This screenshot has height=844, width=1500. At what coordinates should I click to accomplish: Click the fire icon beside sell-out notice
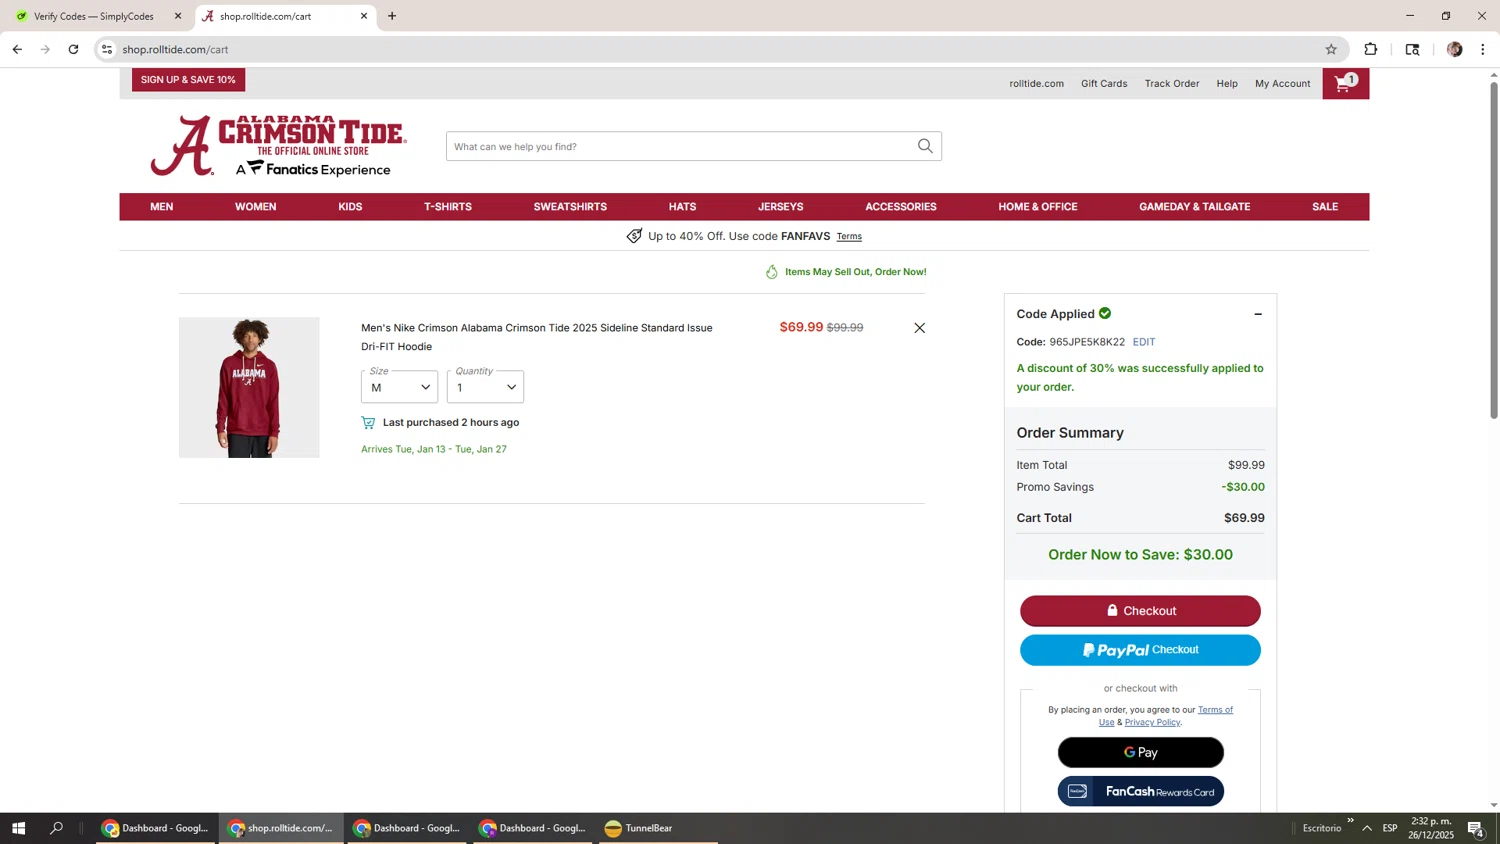click(x=771, y=272)
